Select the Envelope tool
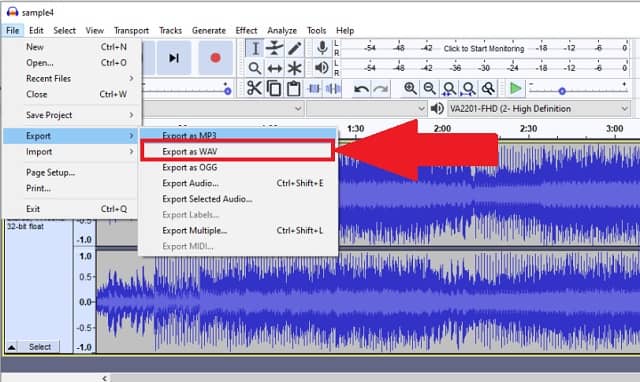Viewport: 640px width, 382px height. pyautogui.click(x=274, y=49)
